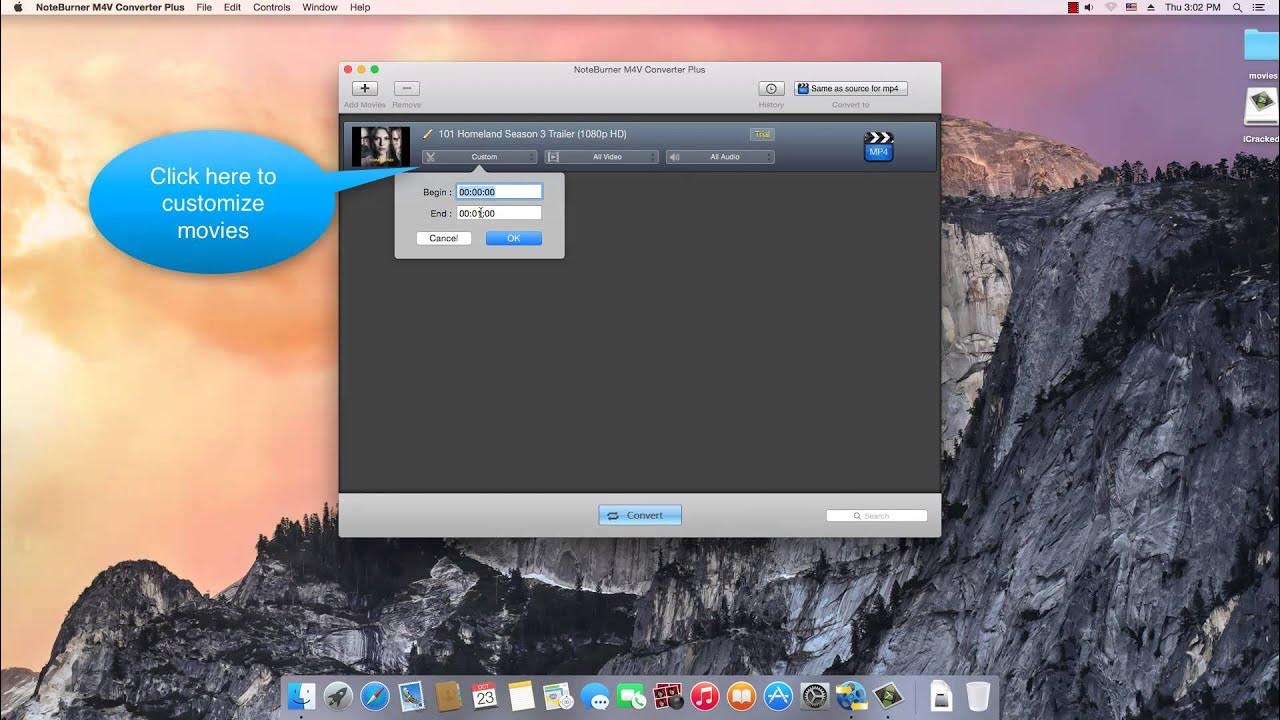Click the volume icon in menu bar
The height and width of the screenshot is (720, 1280).
coord(1088,7)
